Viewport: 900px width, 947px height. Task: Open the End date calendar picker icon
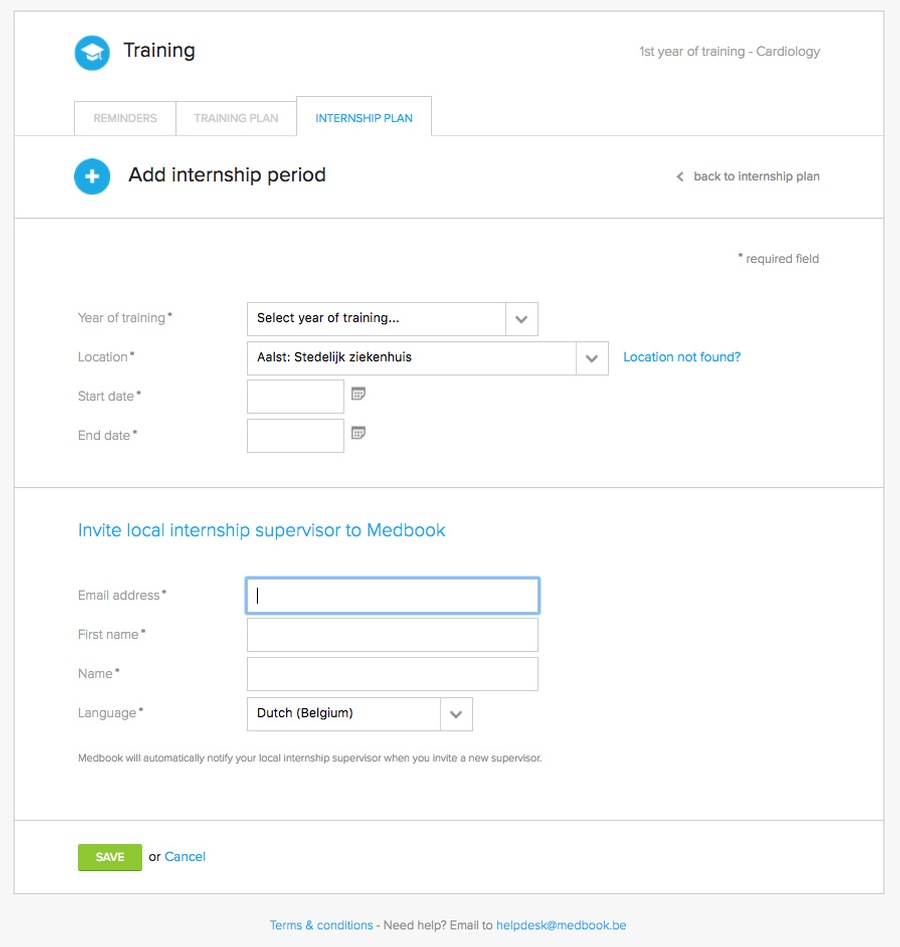(x=358, y=433)
